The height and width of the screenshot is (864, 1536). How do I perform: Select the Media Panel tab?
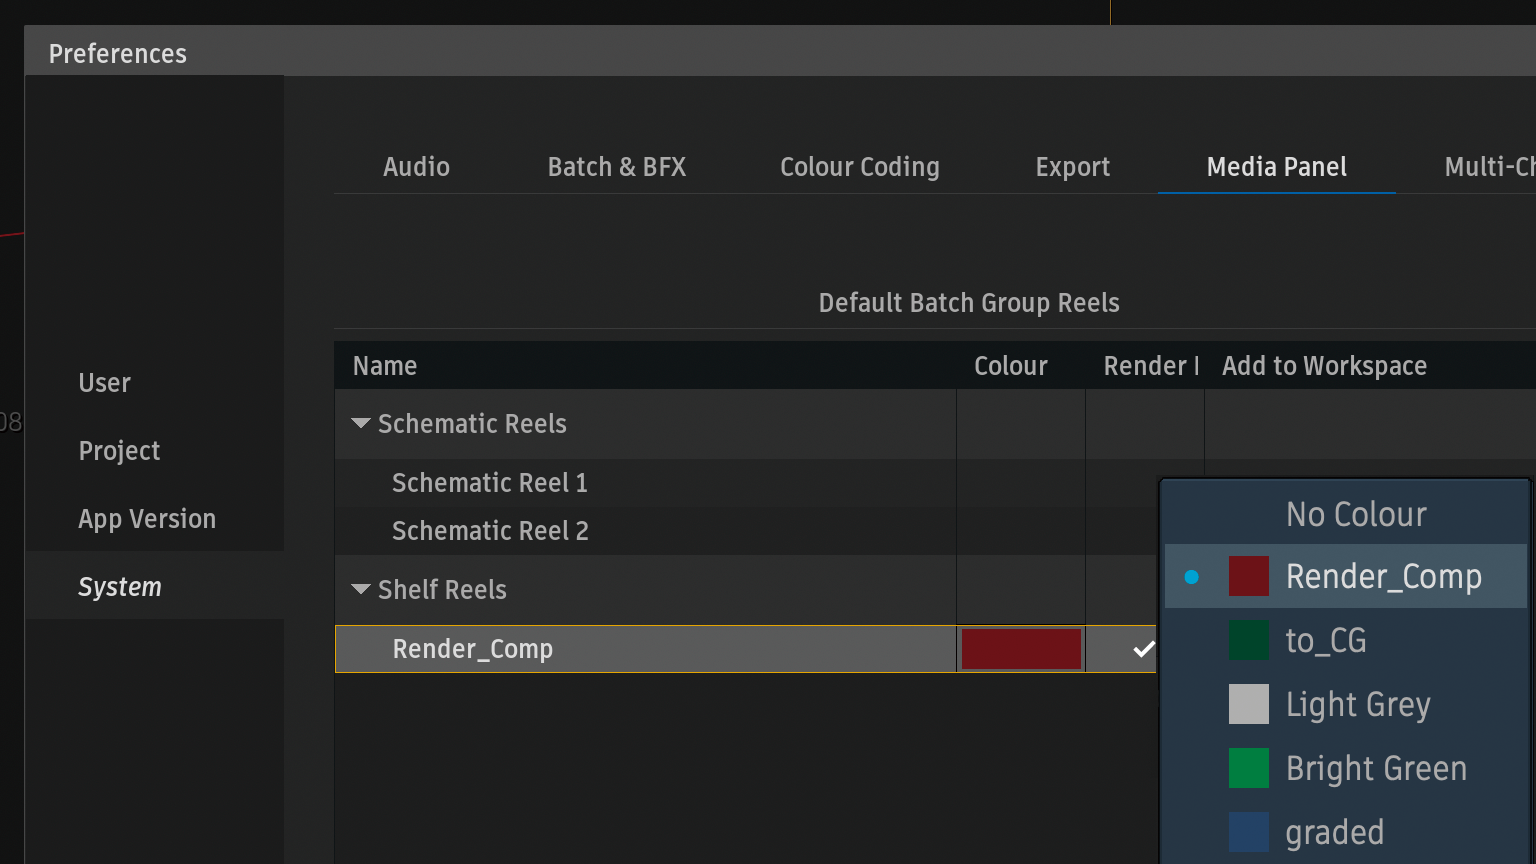tap(1276, 167)
